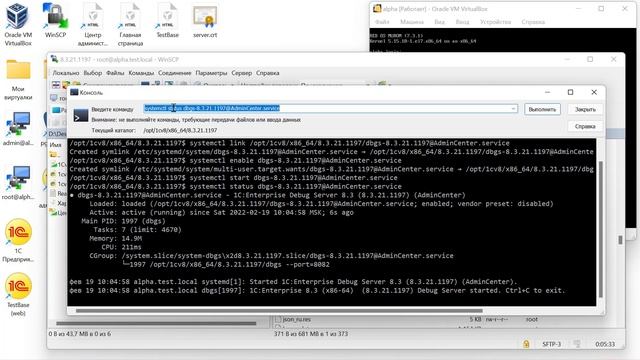Click the console output horizontal scrollbar
Viewport: 640px width, 360px height.
(279, 311)
